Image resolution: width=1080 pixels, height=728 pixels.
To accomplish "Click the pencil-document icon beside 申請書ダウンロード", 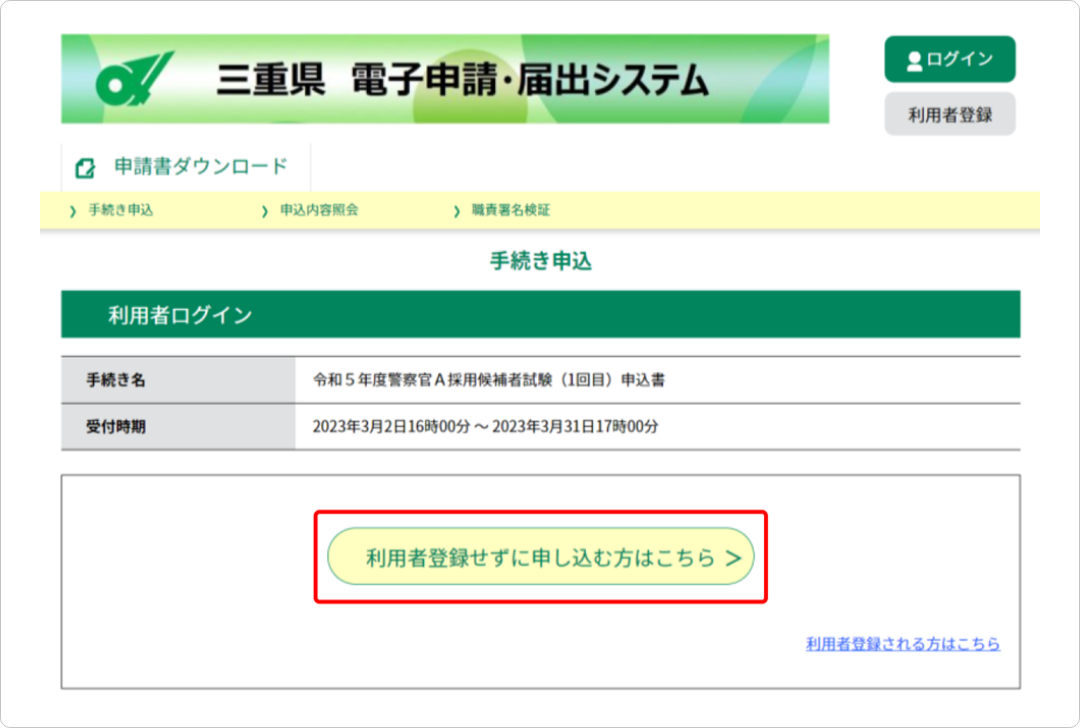I will coord(86,168).
